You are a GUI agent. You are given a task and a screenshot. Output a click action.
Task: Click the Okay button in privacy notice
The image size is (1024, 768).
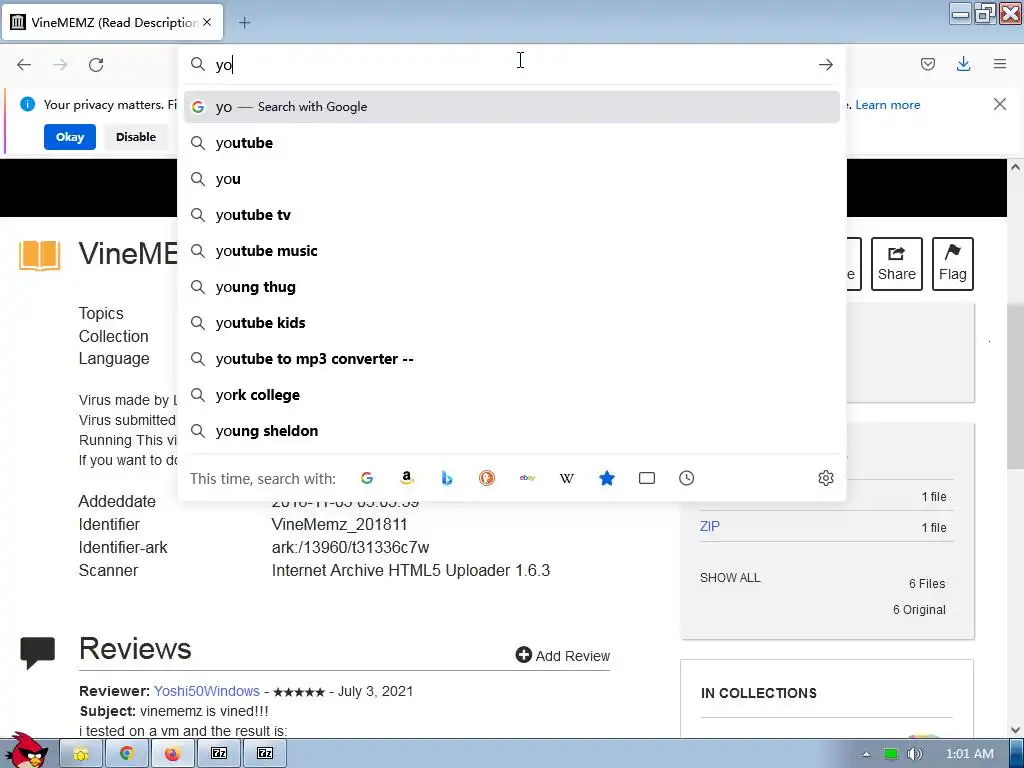pos(70,137)
